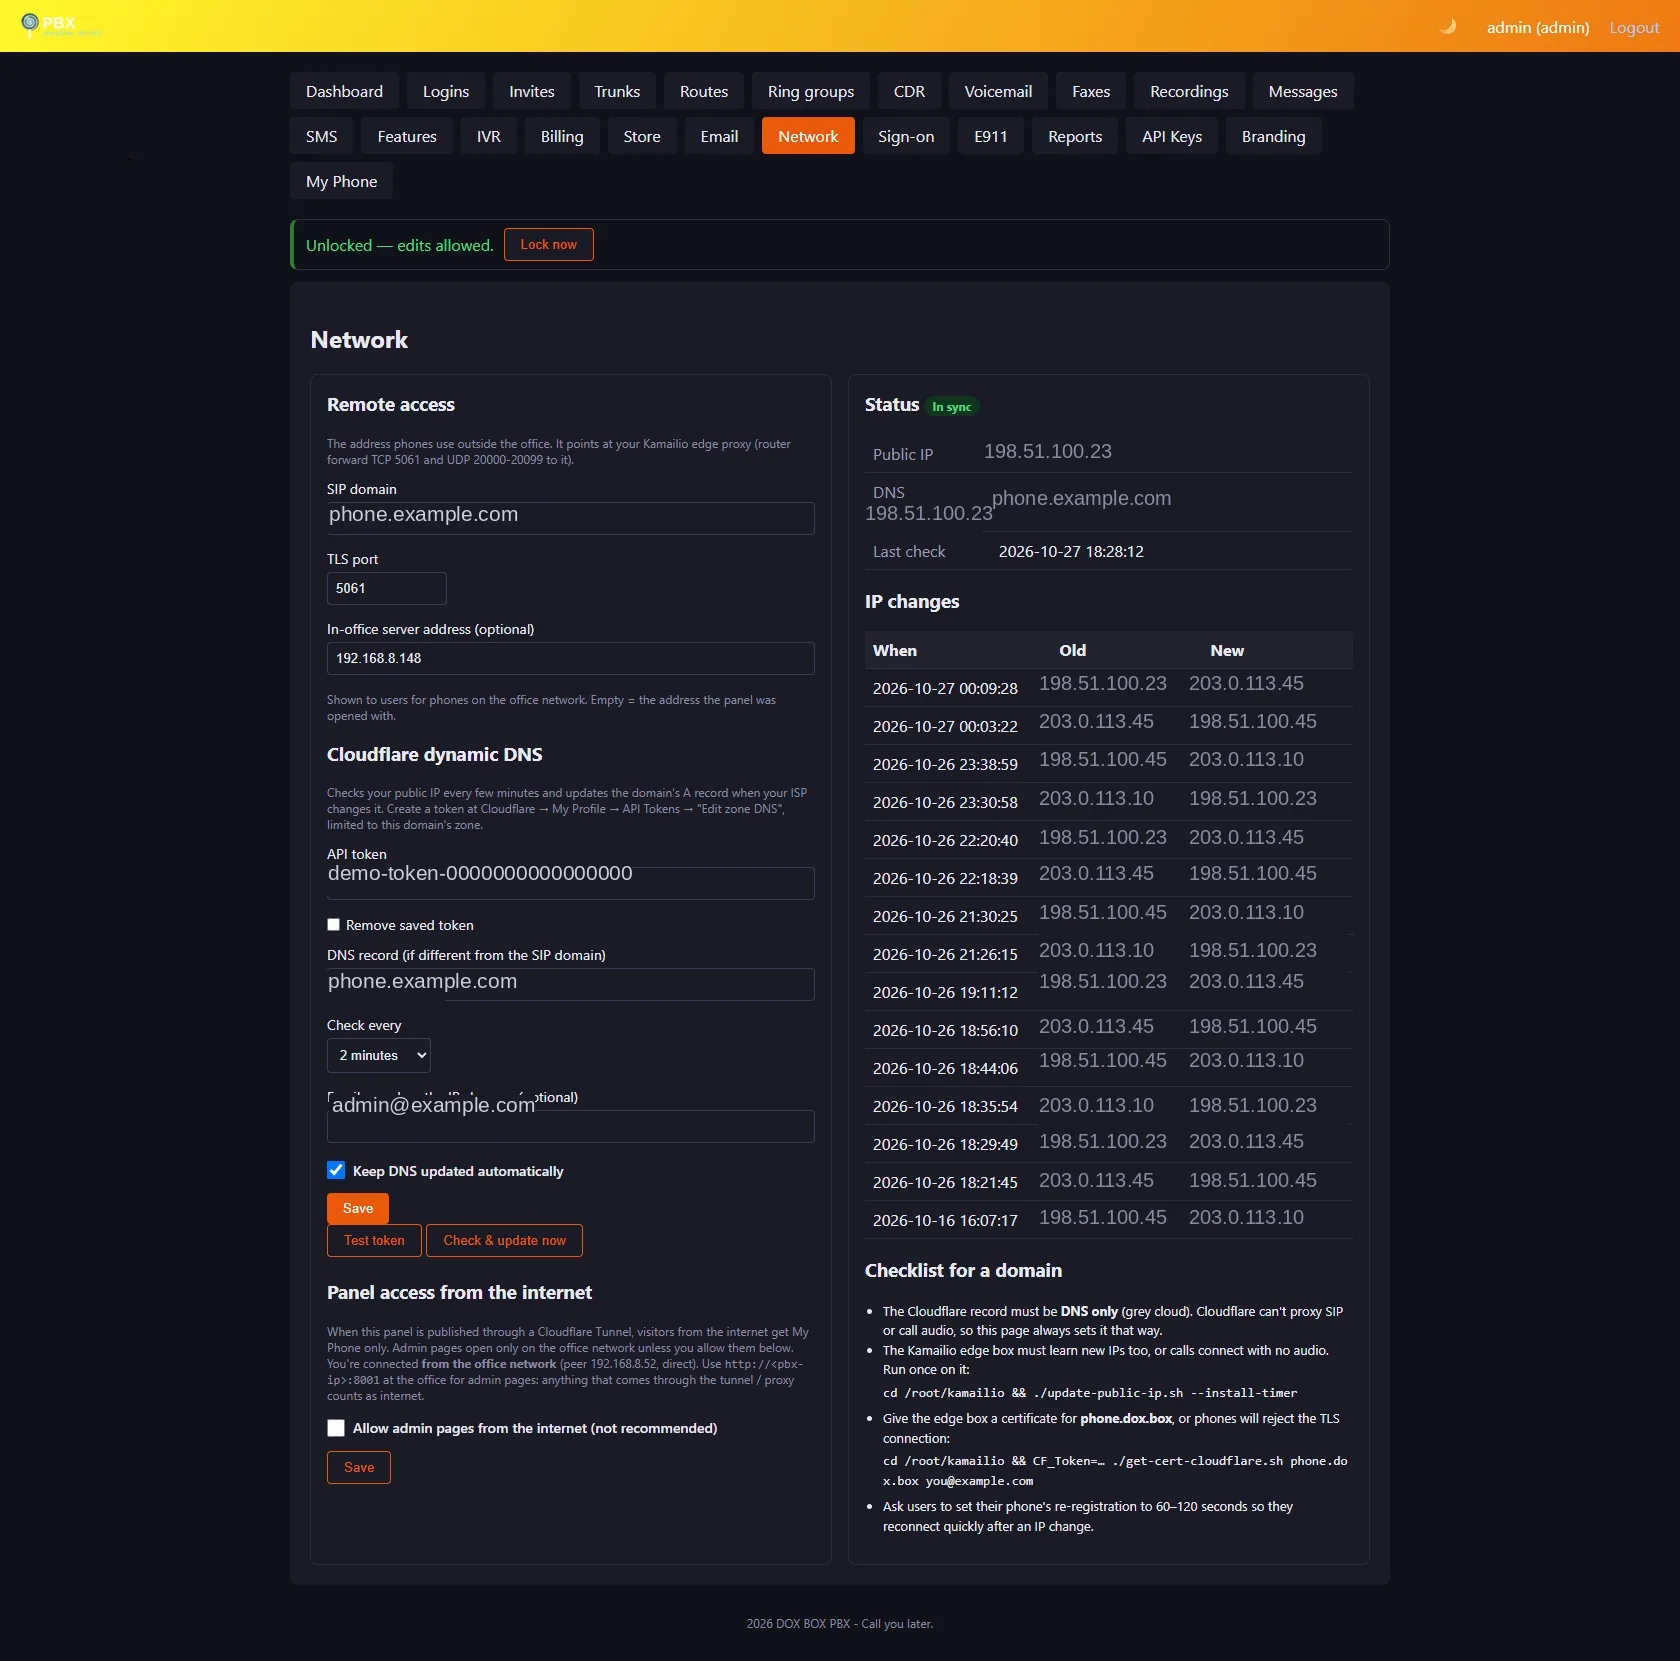Open the Voicemail tab
Screen dimensions: 1680x1661
[x=998, y=91]
